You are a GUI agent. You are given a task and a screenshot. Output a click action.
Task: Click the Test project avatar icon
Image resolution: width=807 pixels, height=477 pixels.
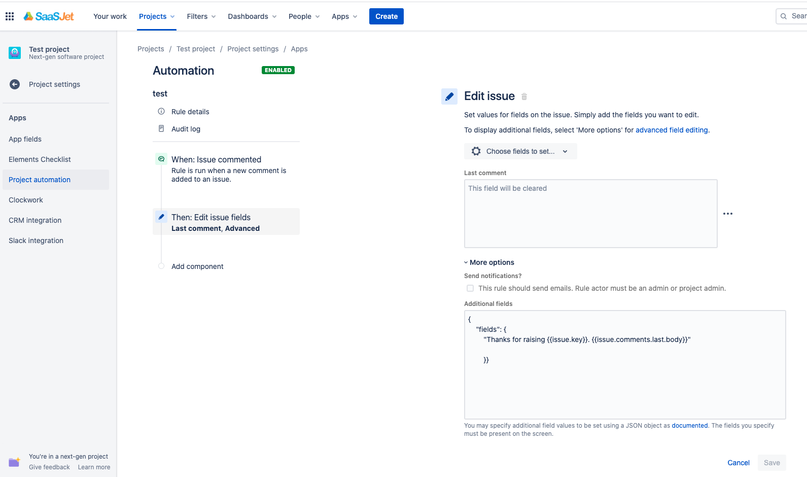point(15,52)
